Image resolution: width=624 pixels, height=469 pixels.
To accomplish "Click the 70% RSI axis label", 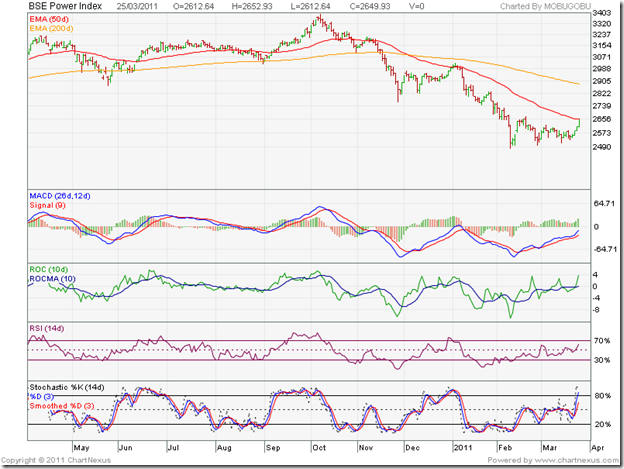I will (x=602, y=341).
